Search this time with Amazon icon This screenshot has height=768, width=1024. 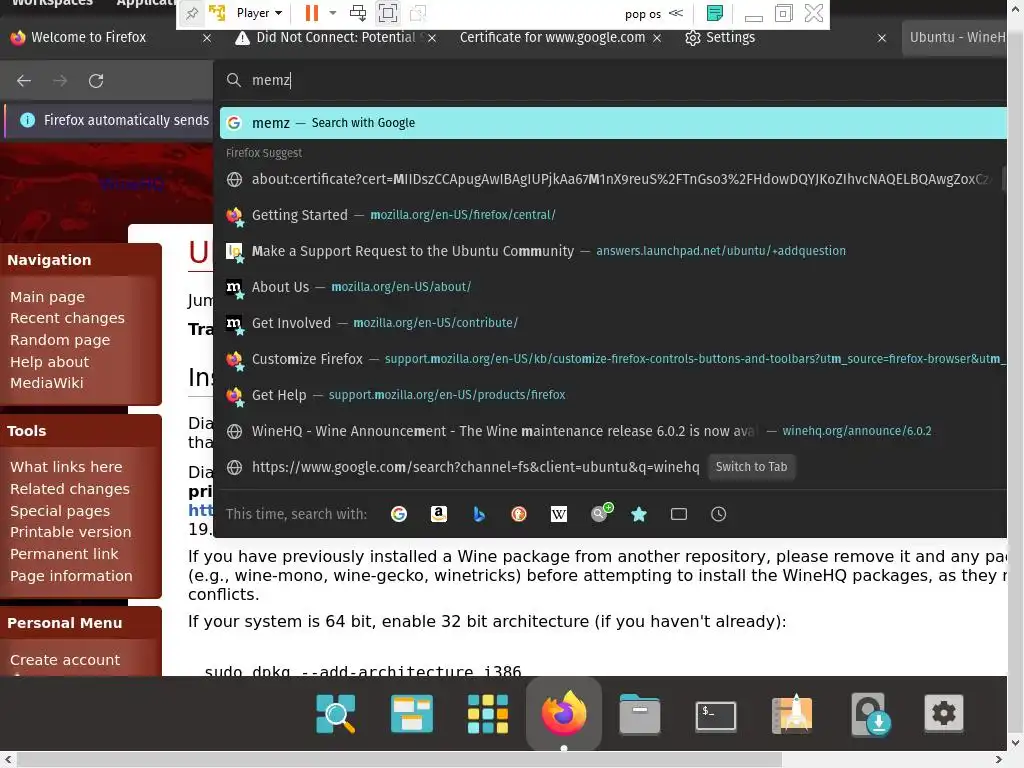(439, 514)
